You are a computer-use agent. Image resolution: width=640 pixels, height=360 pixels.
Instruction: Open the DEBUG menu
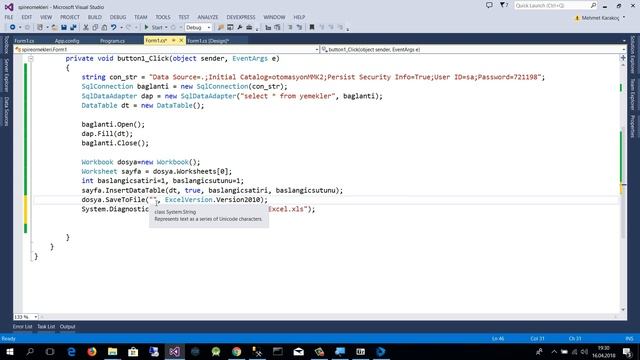pyautogui.click(x=118, y=17)
